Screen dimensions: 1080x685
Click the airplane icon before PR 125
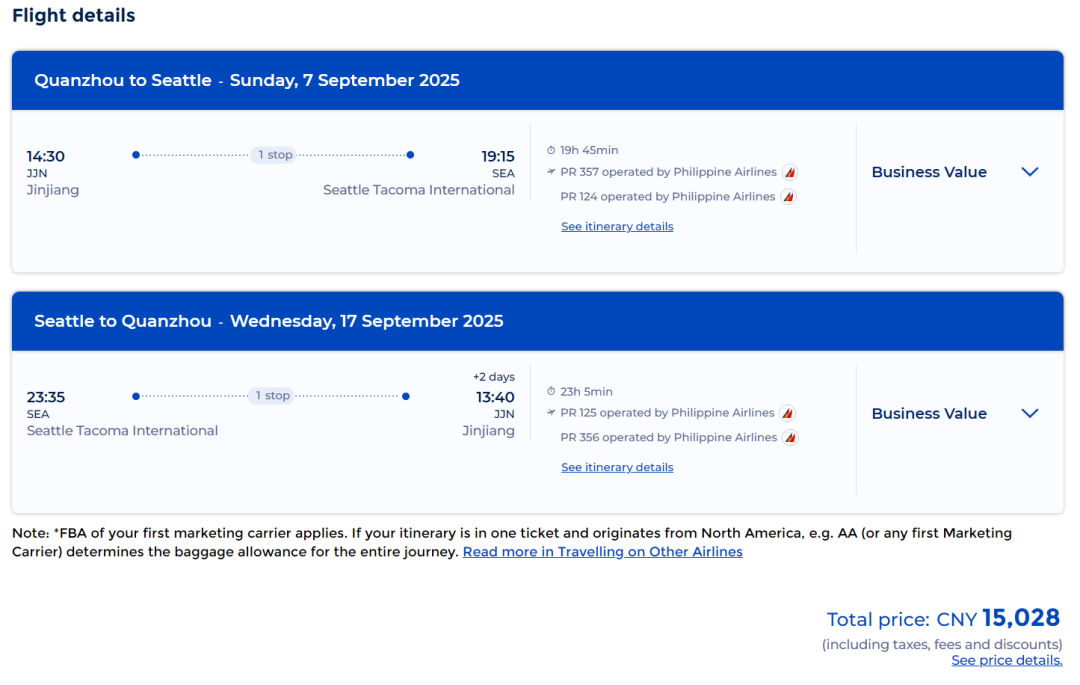point(551,413)
